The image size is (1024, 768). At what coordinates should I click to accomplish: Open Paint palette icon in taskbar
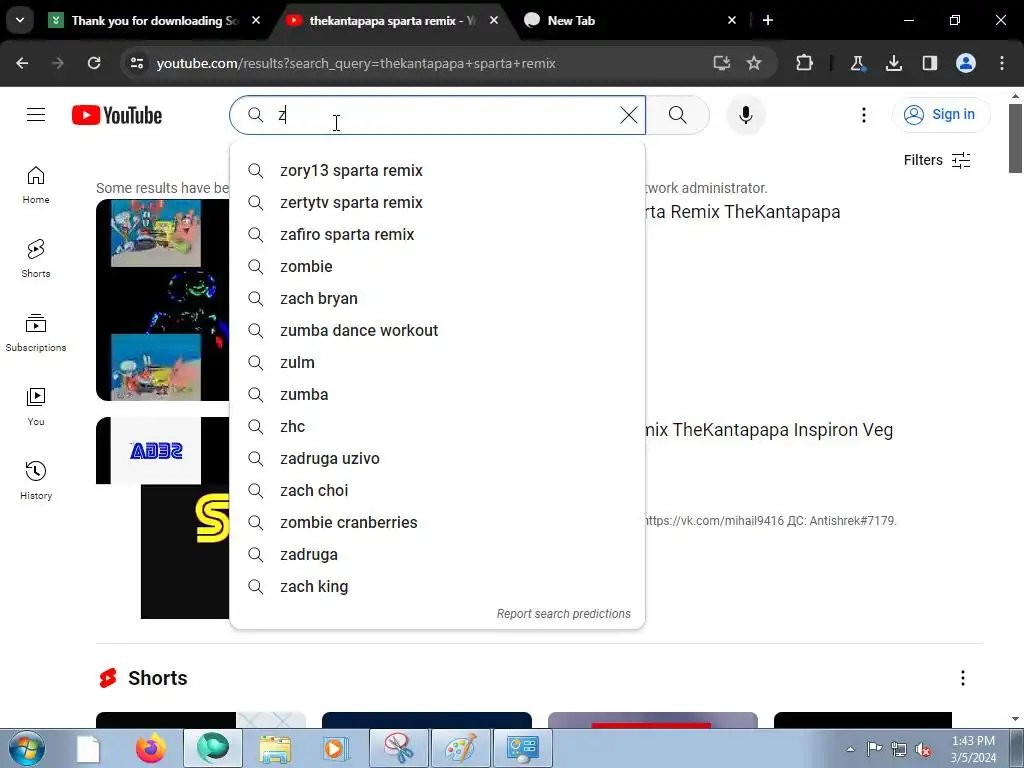tap(460, 748)
